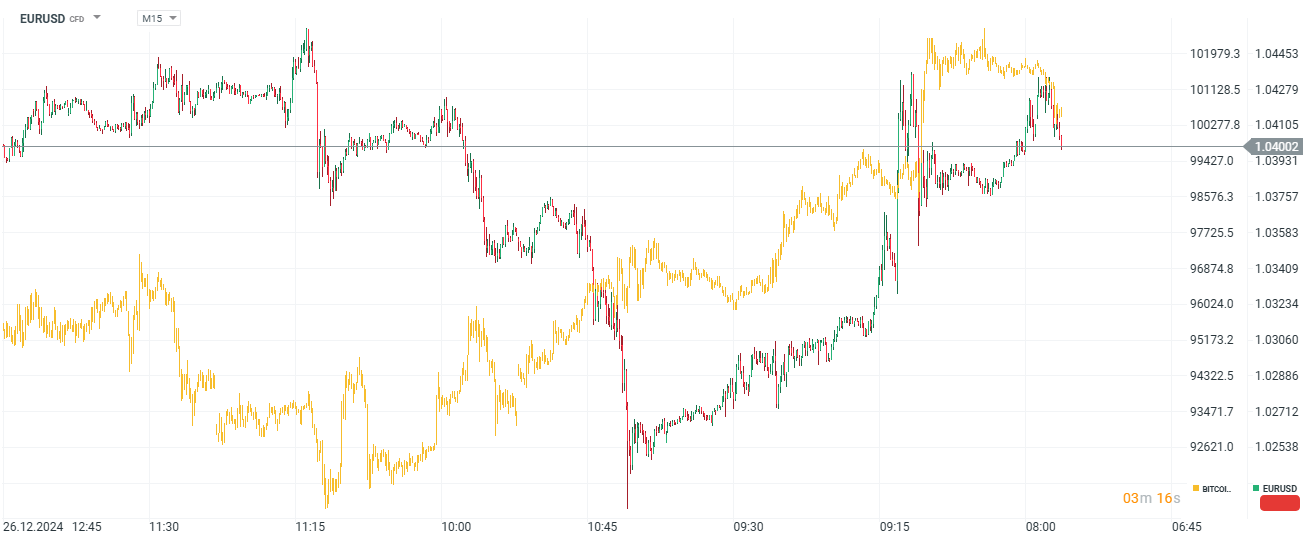Screen dimensions: 1315x544
Task: Select the 26.12.2024 12:45 date label
Action: pyautogui.click(x=53, y=526)
